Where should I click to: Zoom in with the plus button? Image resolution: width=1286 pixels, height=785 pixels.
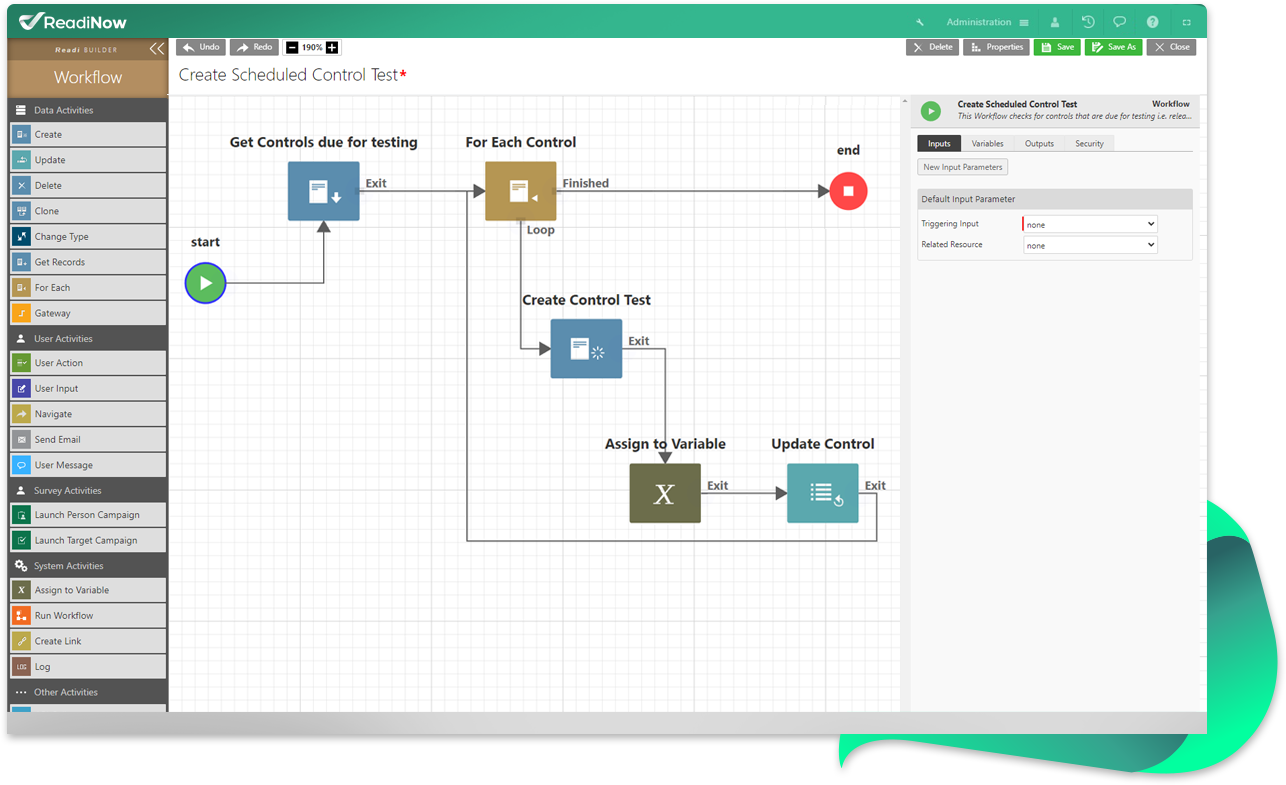[332, 48]
